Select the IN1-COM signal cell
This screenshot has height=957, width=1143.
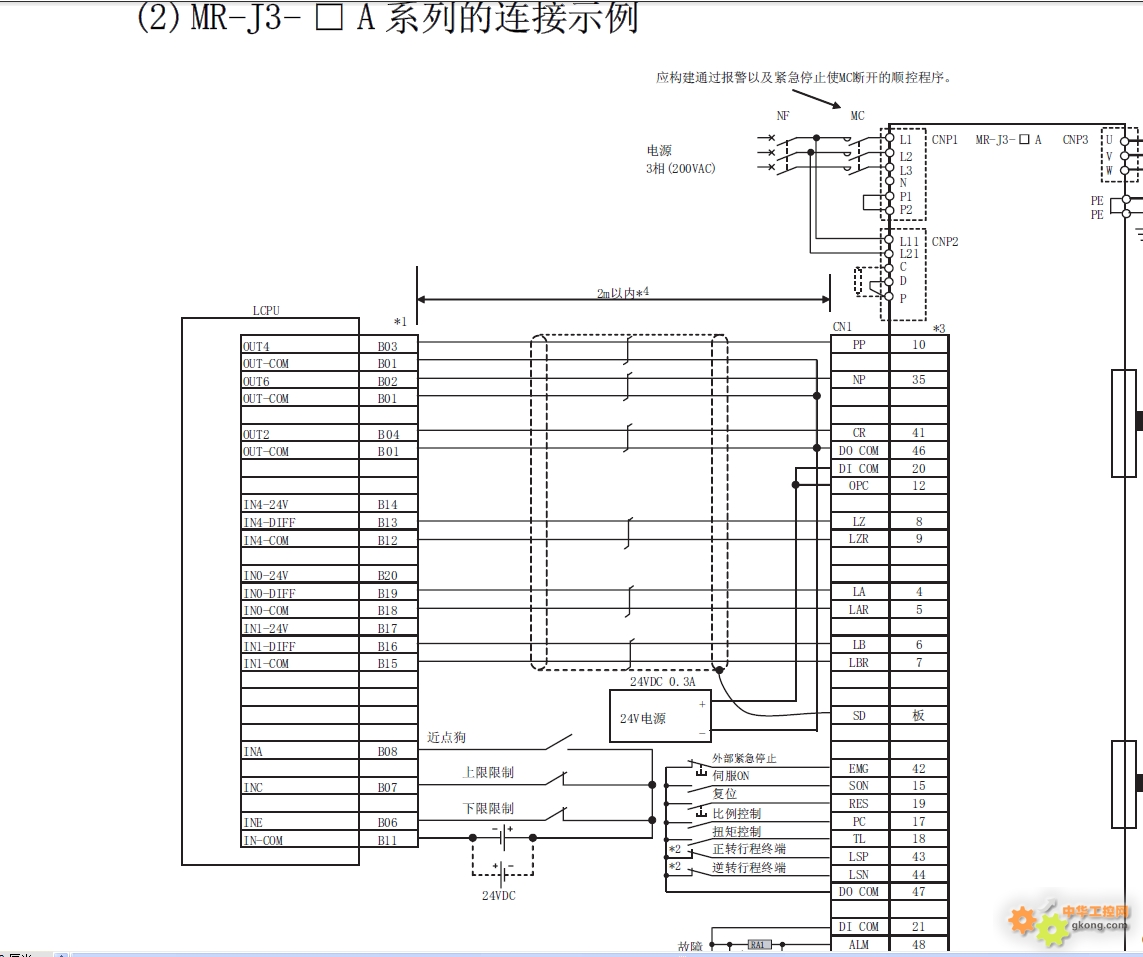click(300, 663)
